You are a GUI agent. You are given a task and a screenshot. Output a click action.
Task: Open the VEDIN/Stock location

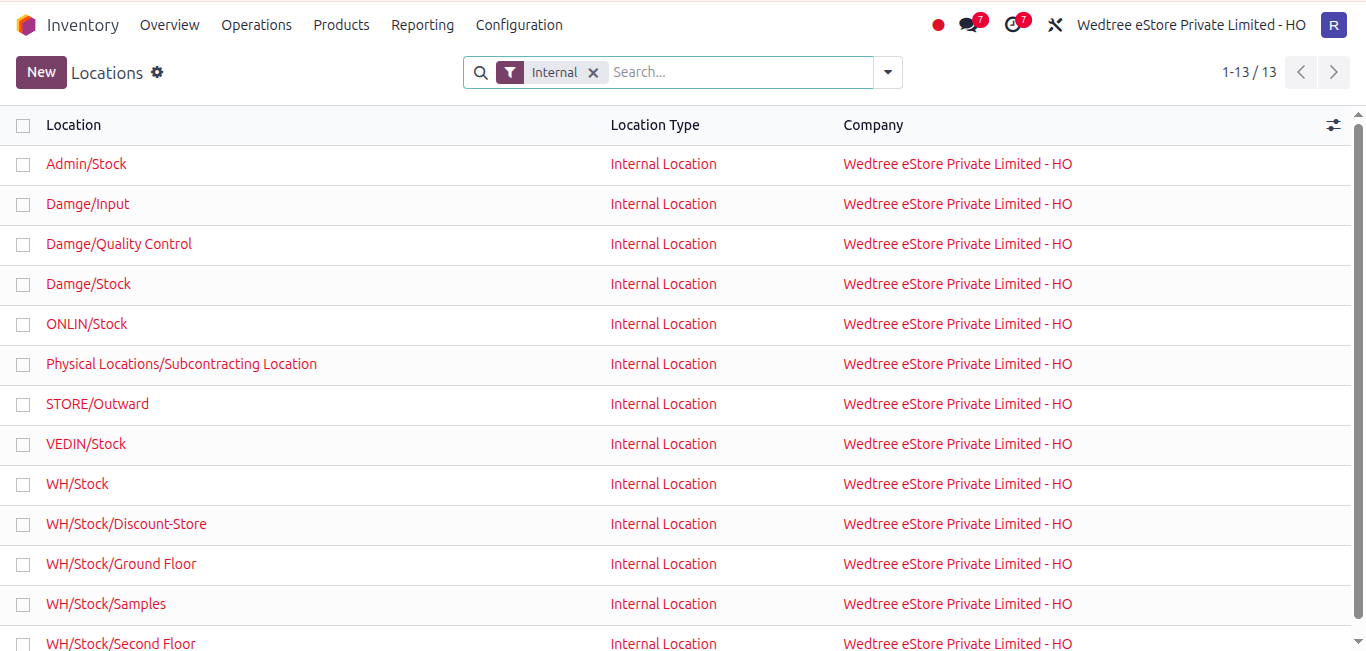pyautogui.click(x=86, y=444)
